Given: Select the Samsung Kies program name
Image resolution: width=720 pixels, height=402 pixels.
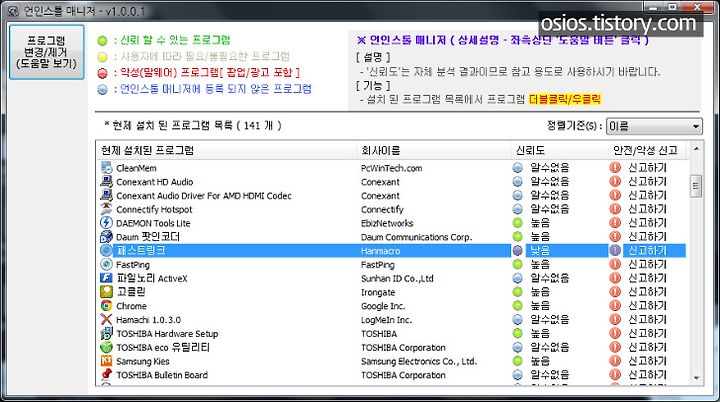Looking at the screenshot, I should tap(142, 361).
